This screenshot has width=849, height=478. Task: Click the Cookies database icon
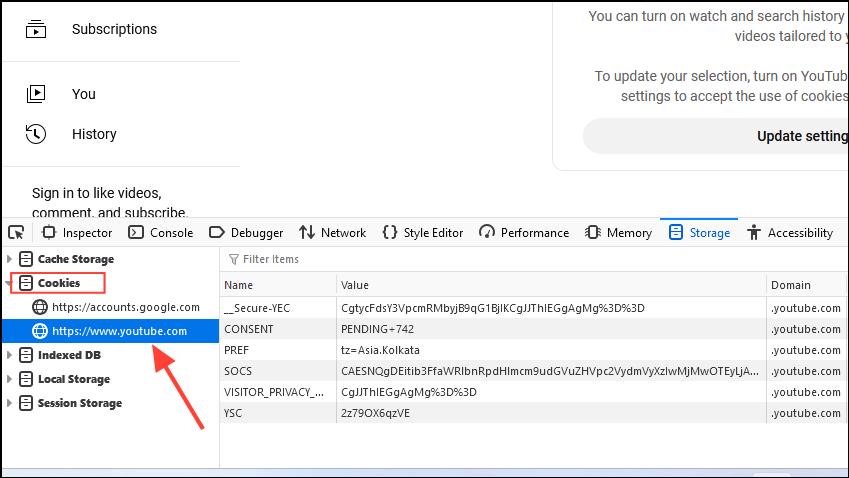pos(25,283)
